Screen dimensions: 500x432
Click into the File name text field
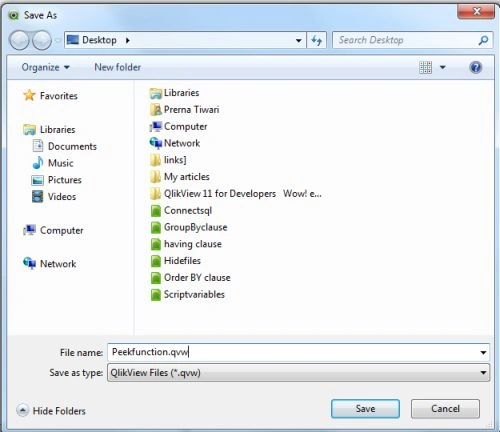pyautogui.click(x=292, y=352)
